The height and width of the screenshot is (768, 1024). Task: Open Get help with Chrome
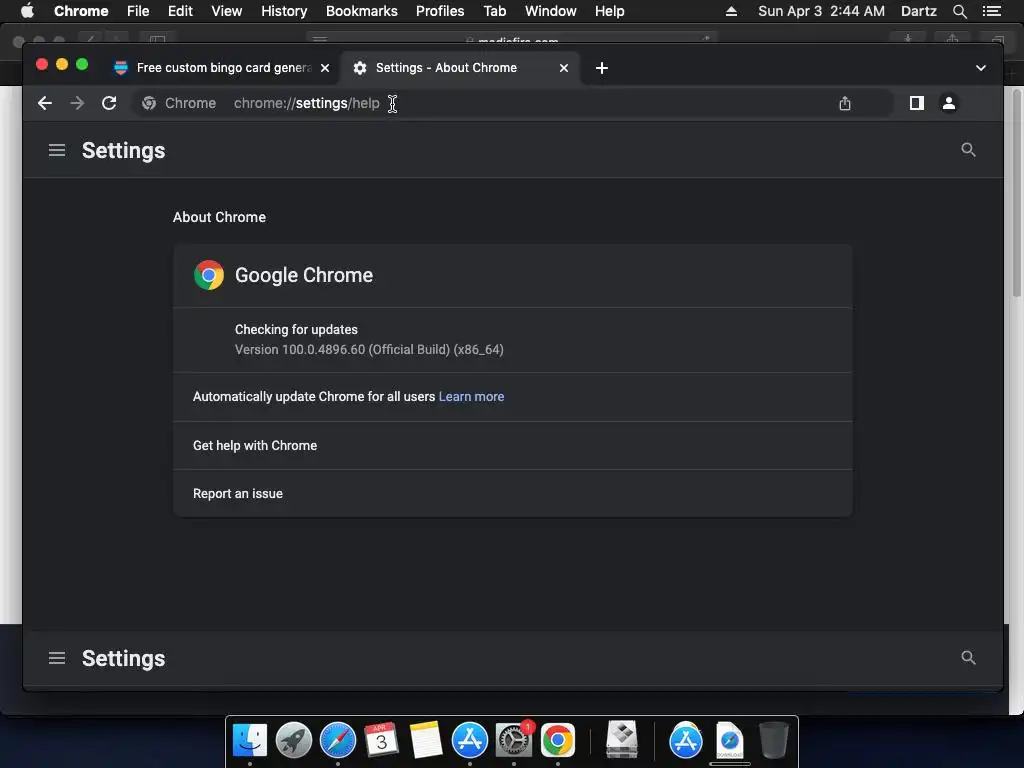point(513,445)
